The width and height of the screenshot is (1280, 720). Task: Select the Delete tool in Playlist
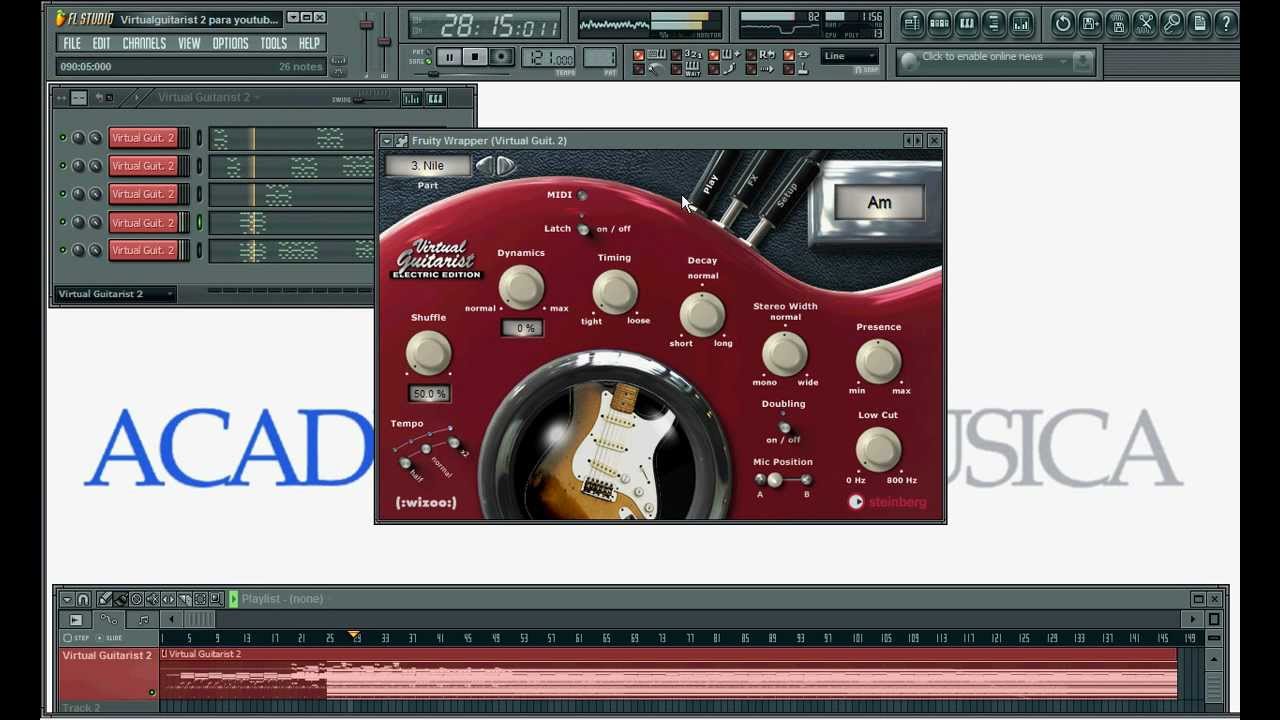[x=136, y=599]
